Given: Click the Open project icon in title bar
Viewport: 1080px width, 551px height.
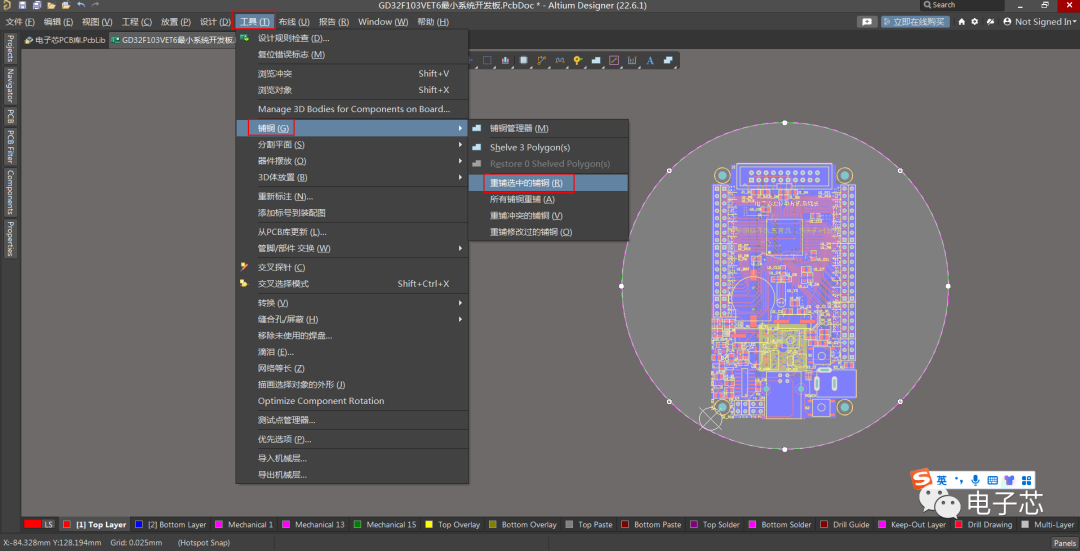Looking at the screenshot, I should (65, 5).
